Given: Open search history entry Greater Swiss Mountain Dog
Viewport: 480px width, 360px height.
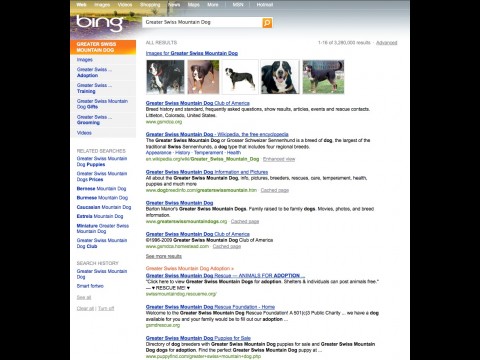Looking at the screenshot, I should tap(102, 274).
